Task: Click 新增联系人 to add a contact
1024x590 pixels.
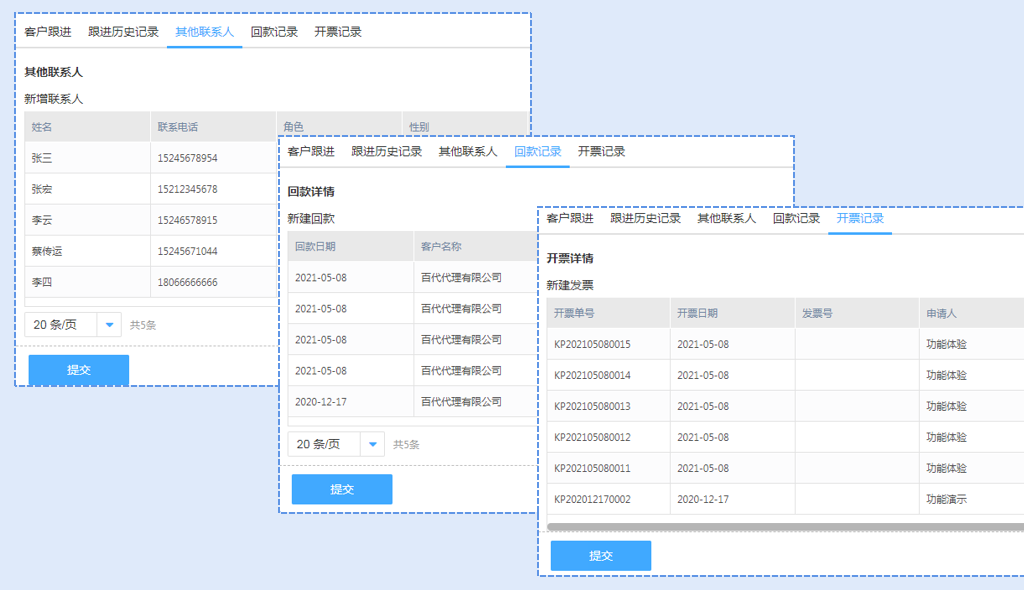Action: pos(54,99)
